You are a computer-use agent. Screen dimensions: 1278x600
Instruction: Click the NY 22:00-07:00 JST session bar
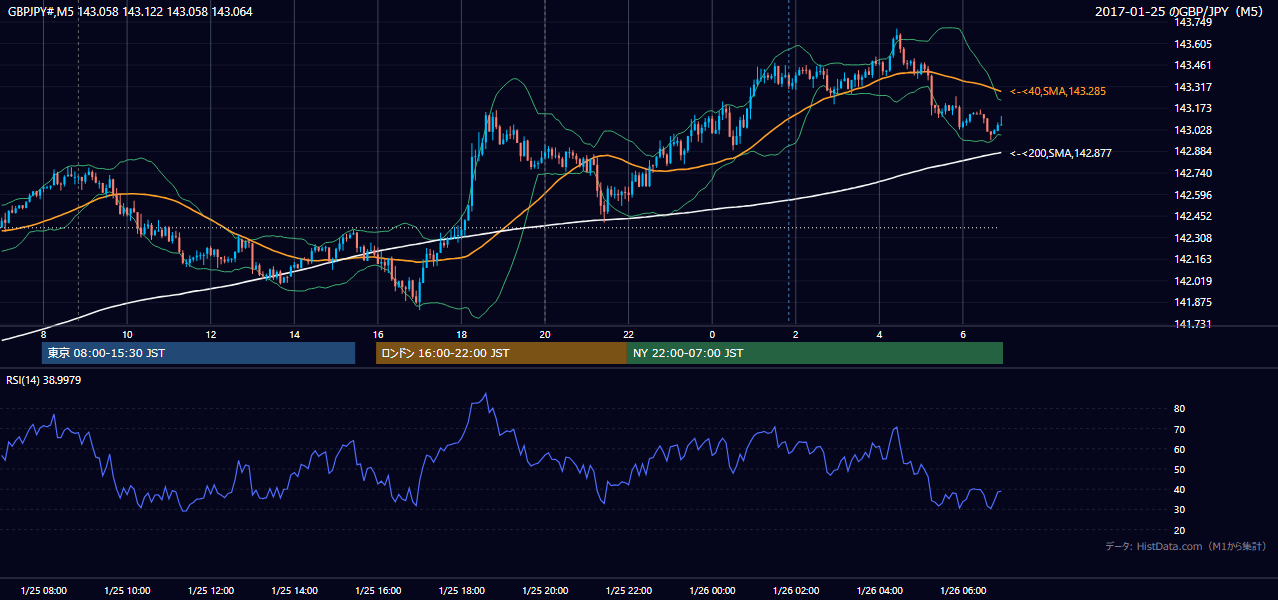[815, 353]
